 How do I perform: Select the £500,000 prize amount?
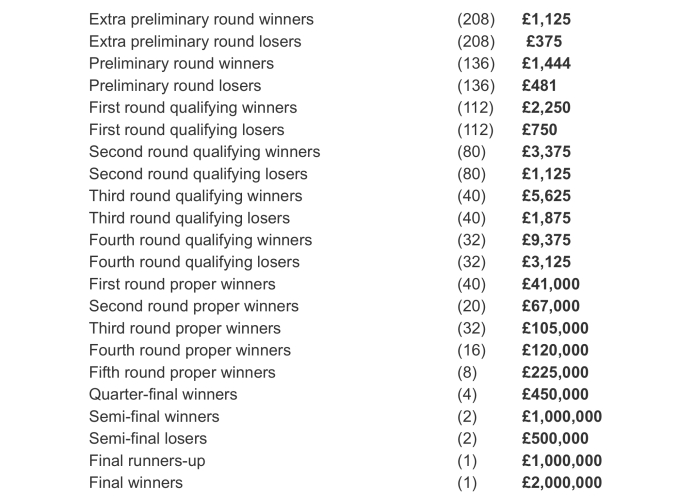555,438
